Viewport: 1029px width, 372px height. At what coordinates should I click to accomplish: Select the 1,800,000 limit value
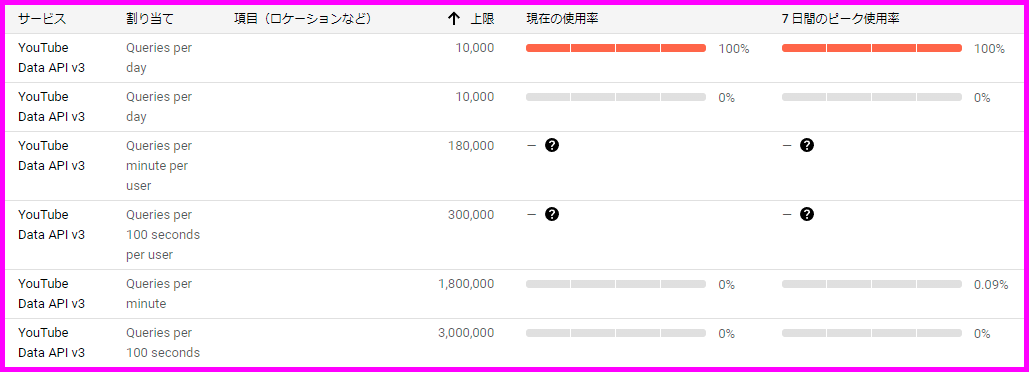point(466,283)
